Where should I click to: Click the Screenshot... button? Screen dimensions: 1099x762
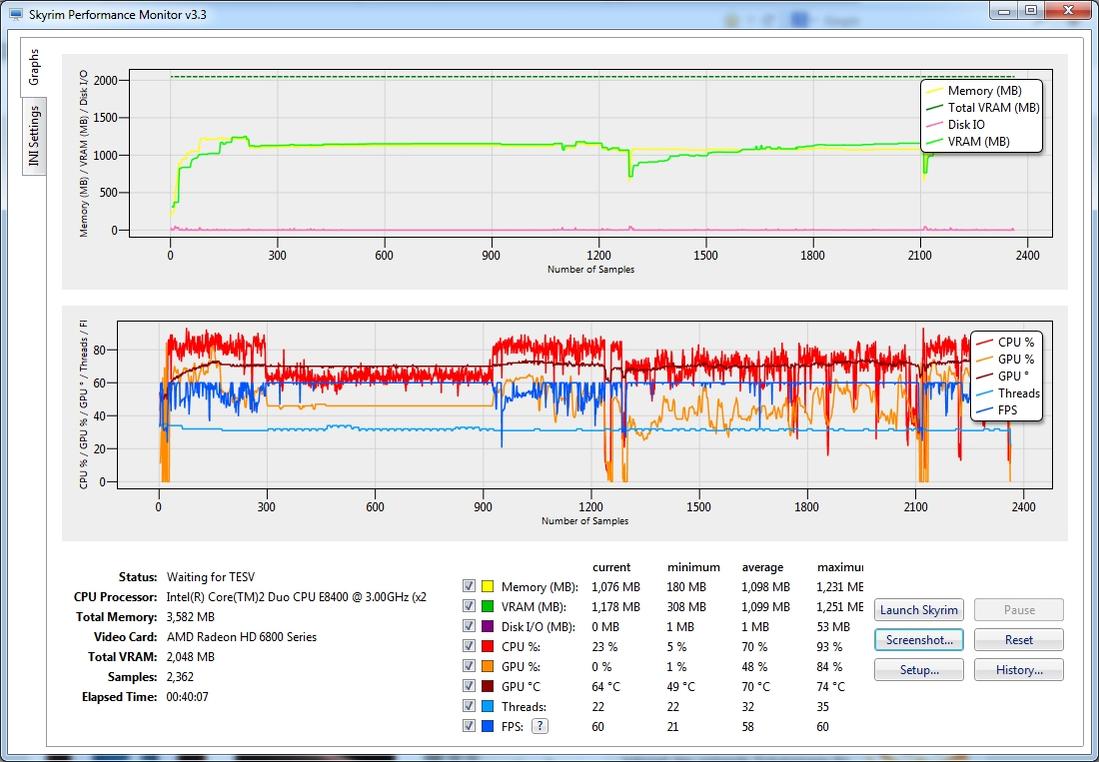click(x=919, y=640)
